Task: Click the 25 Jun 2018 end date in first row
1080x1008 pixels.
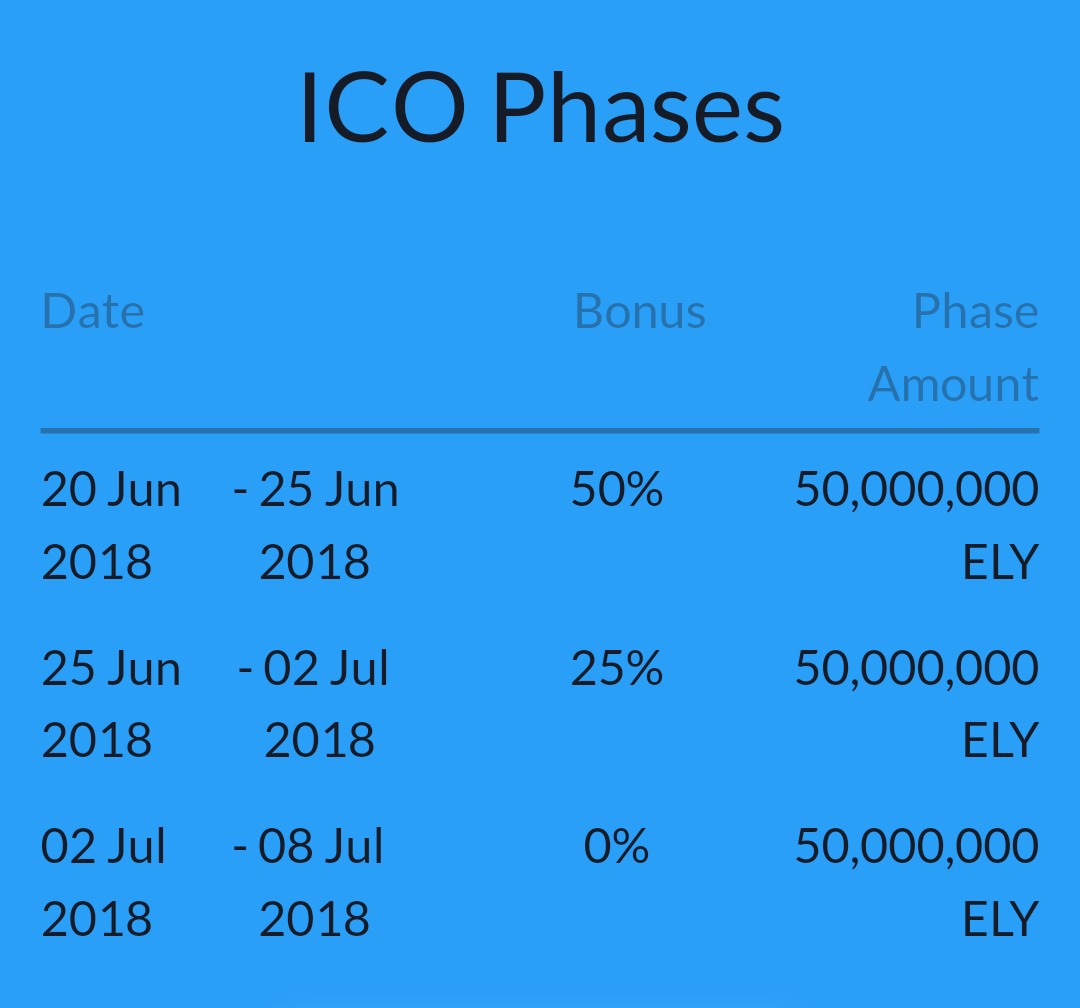Action: (x=315, y=525)
